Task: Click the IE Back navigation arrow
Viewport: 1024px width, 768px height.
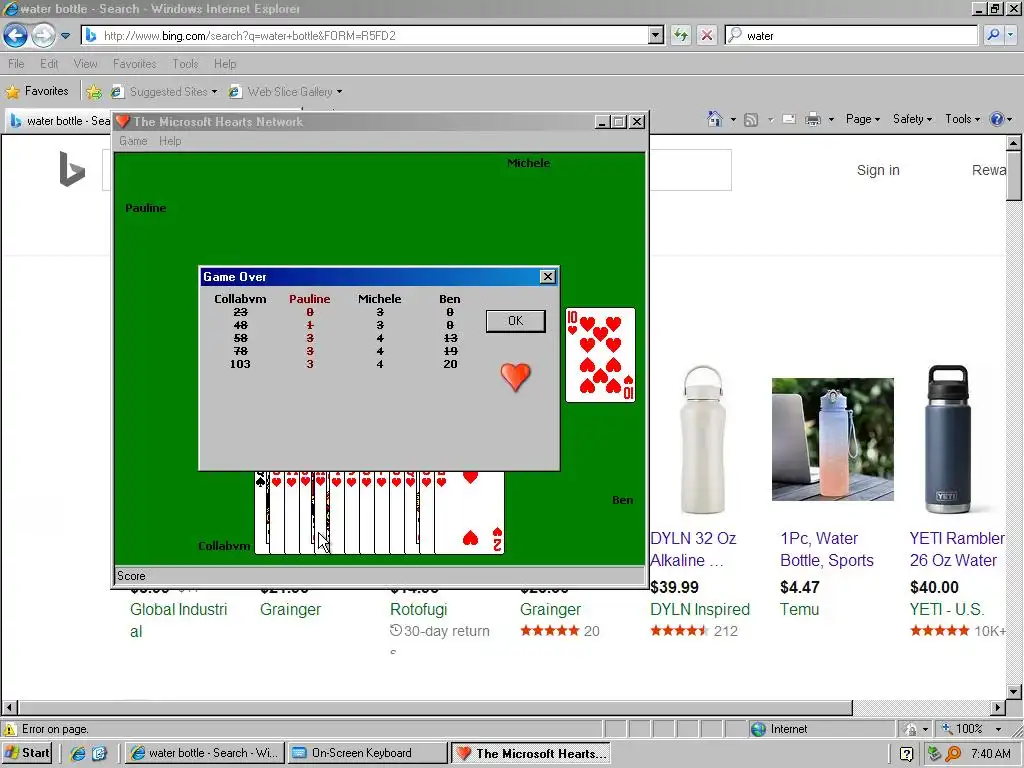Action: [x=16, y=35]
